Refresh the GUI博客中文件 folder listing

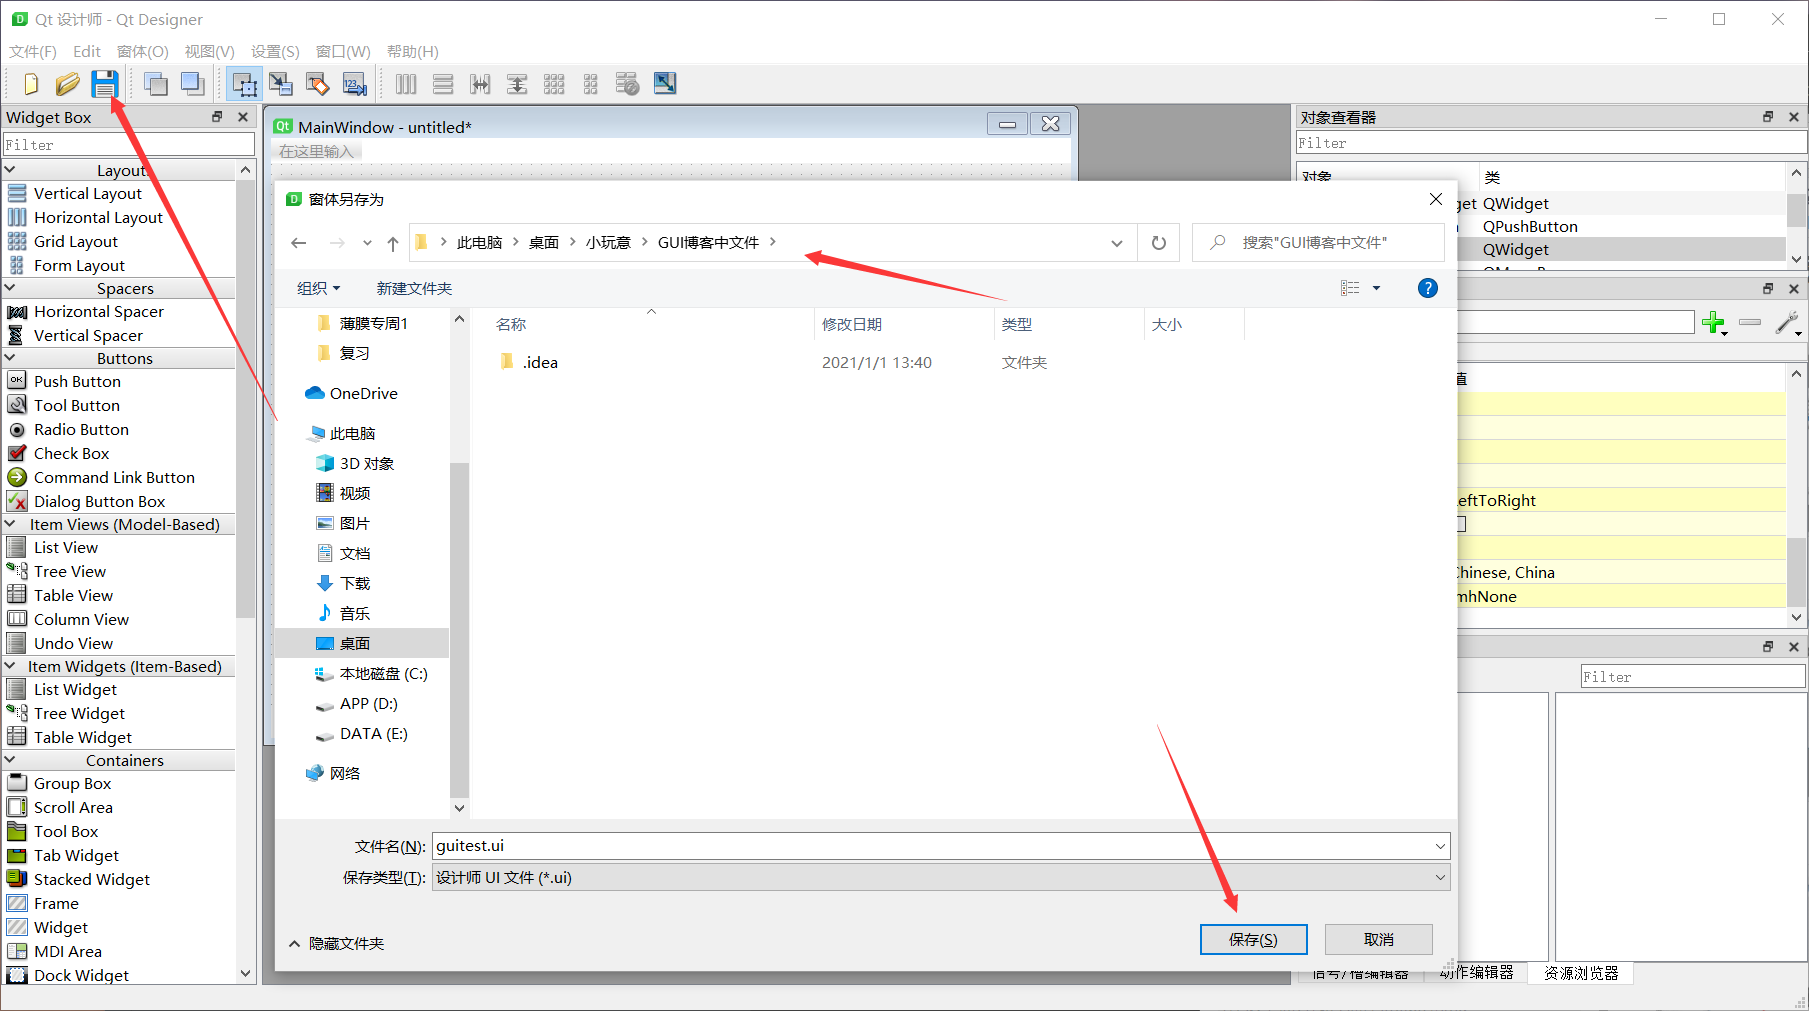point(1158,242)
